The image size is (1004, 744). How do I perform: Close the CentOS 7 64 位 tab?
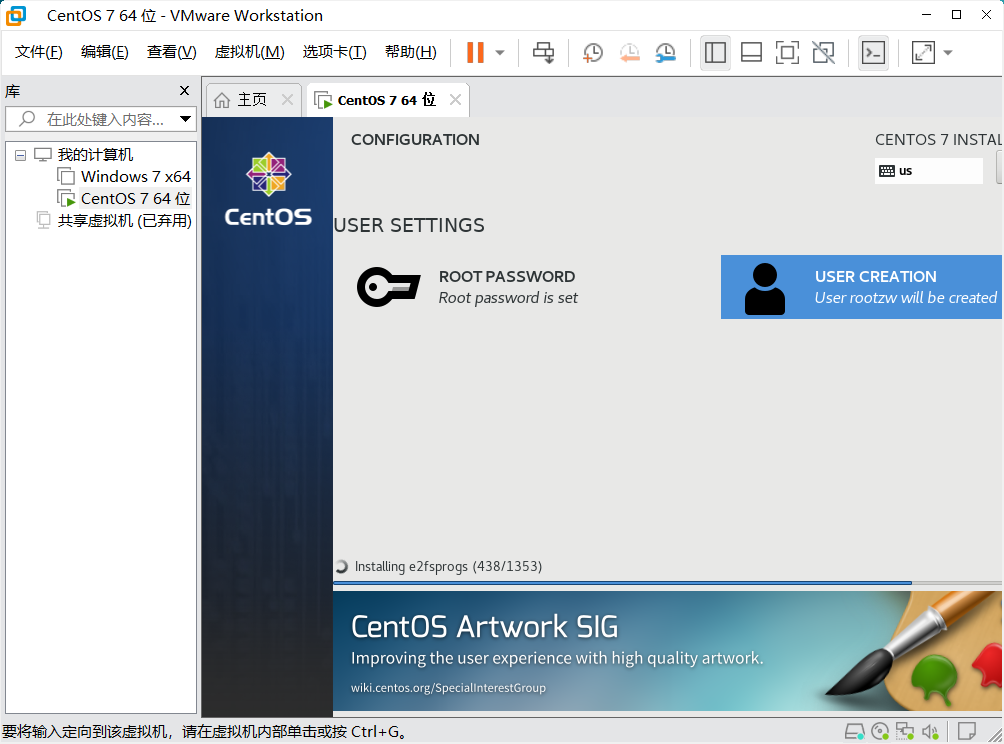(455, 100)
